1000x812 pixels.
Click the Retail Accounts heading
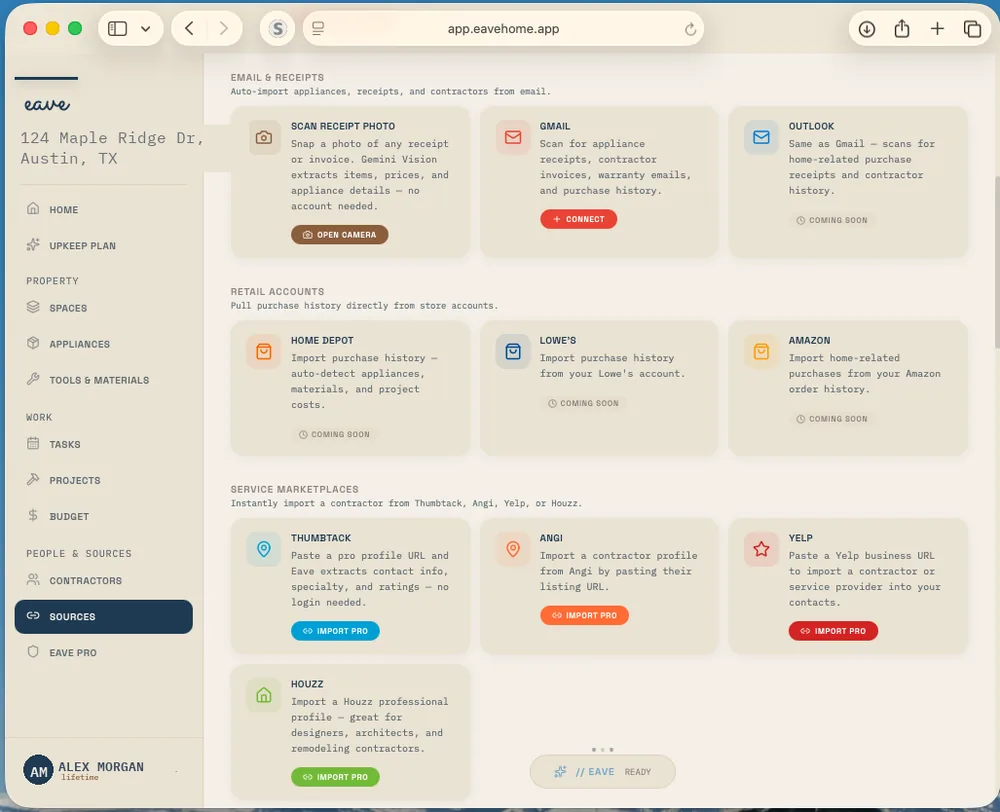pyautogui.click(x=277, y=292)
